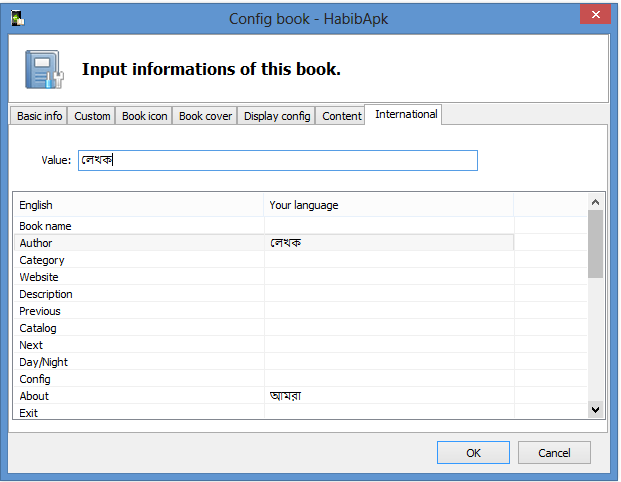The width and height of the screenshot is (621, 482).
Task: Open the Book cover tab
Action: point(205,116)
